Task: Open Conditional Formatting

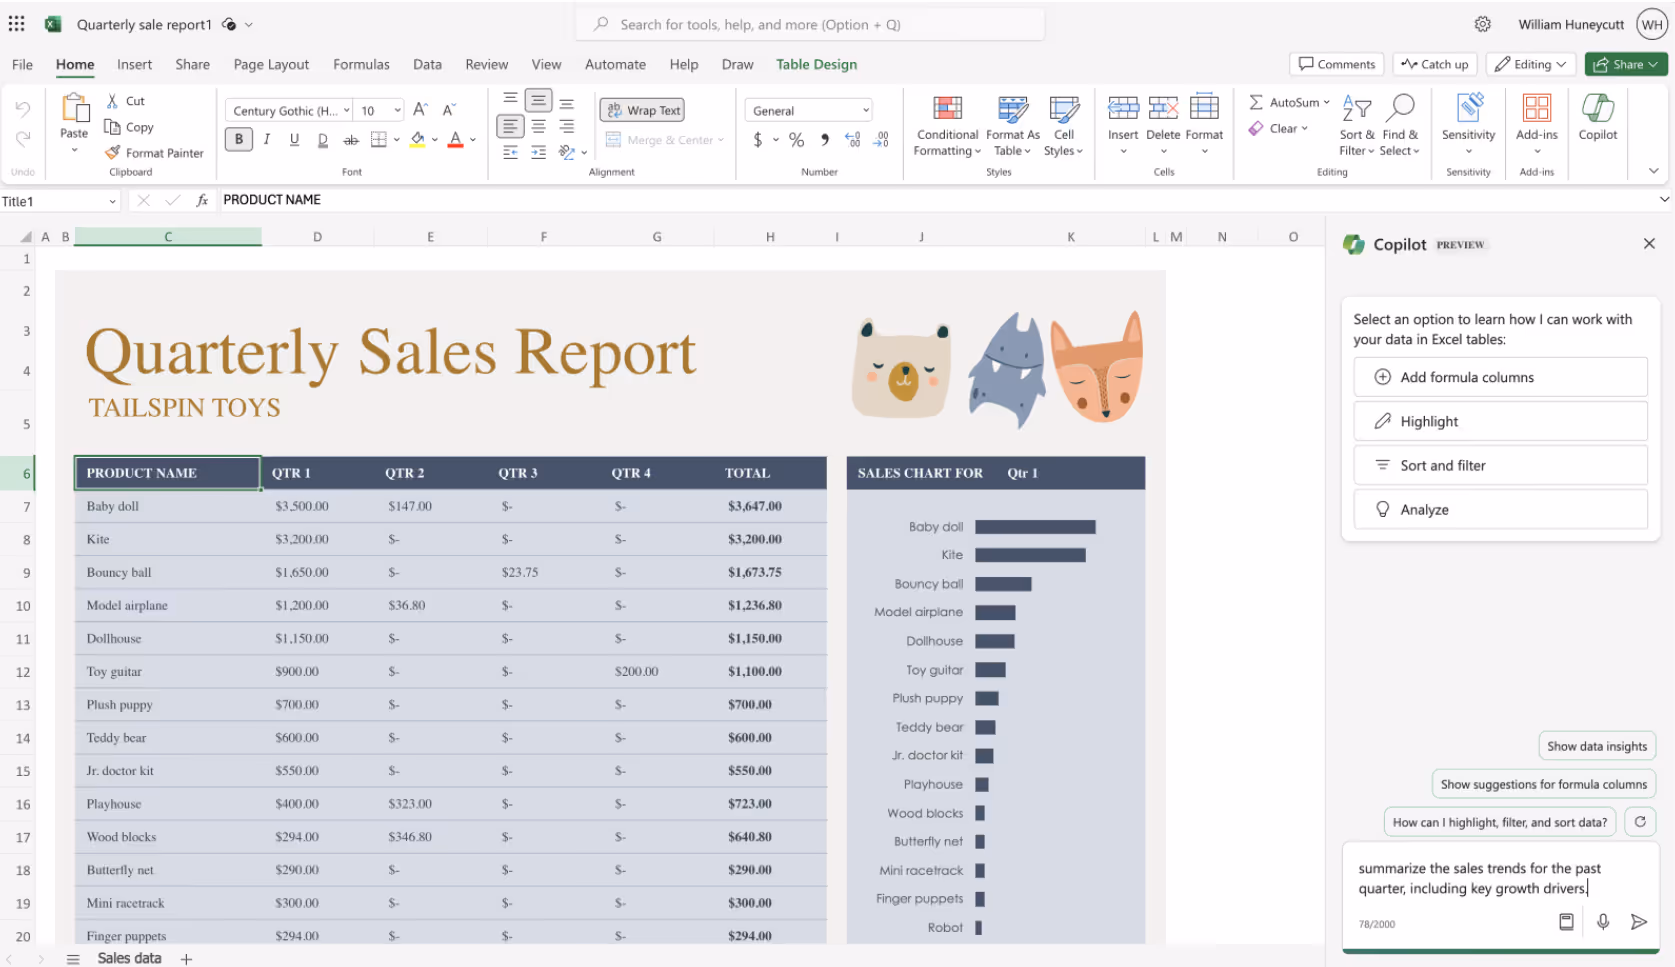Action: click(947, 126)
